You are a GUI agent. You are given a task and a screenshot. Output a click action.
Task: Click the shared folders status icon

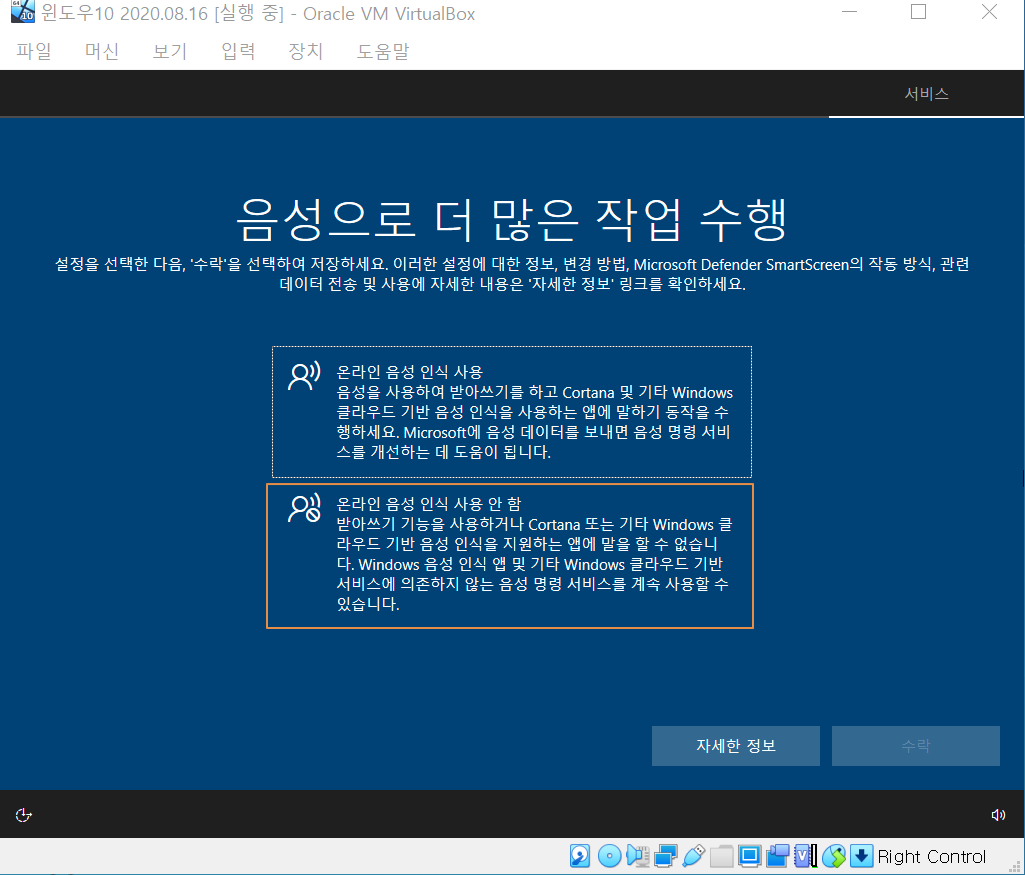coord(722,856)
